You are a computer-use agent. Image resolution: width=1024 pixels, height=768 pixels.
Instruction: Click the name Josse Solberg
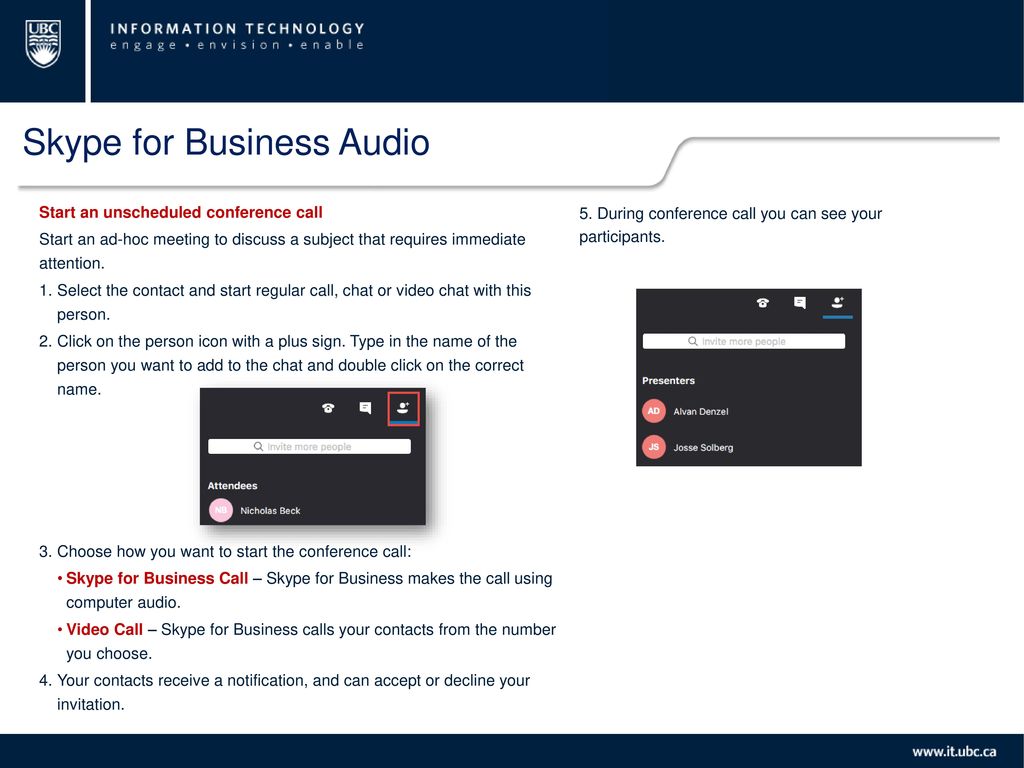click(703, 447)
